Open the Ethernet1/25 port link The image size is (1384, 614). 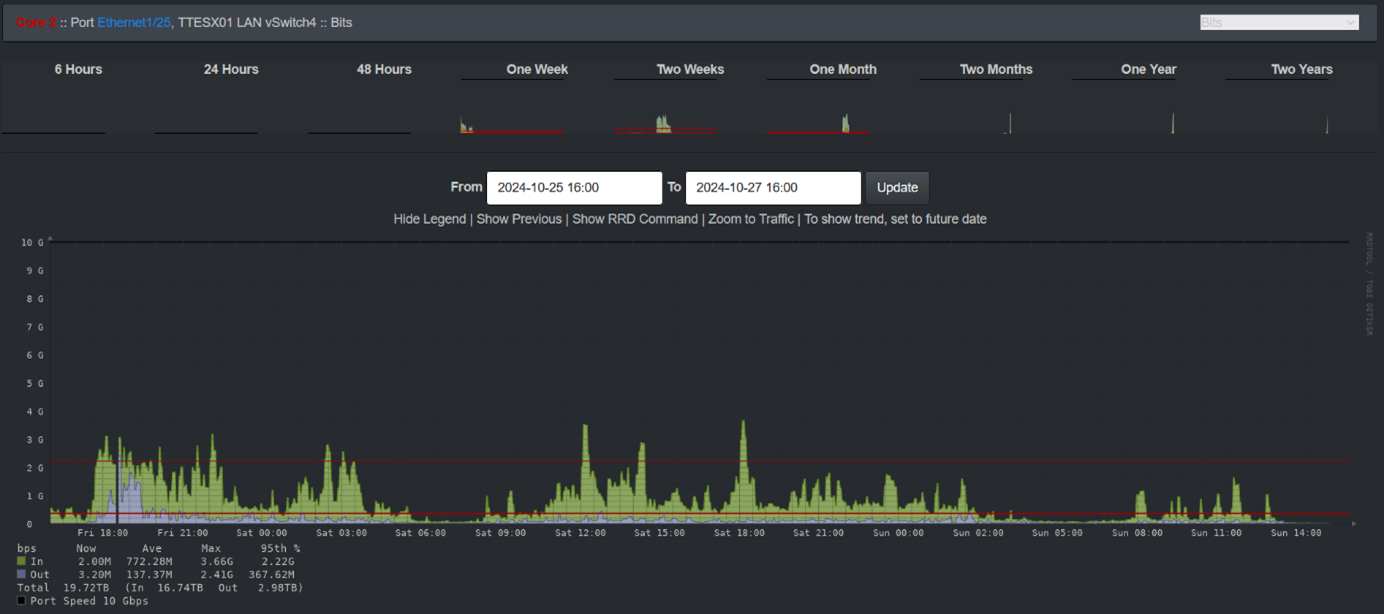click(x=134, y=22)
